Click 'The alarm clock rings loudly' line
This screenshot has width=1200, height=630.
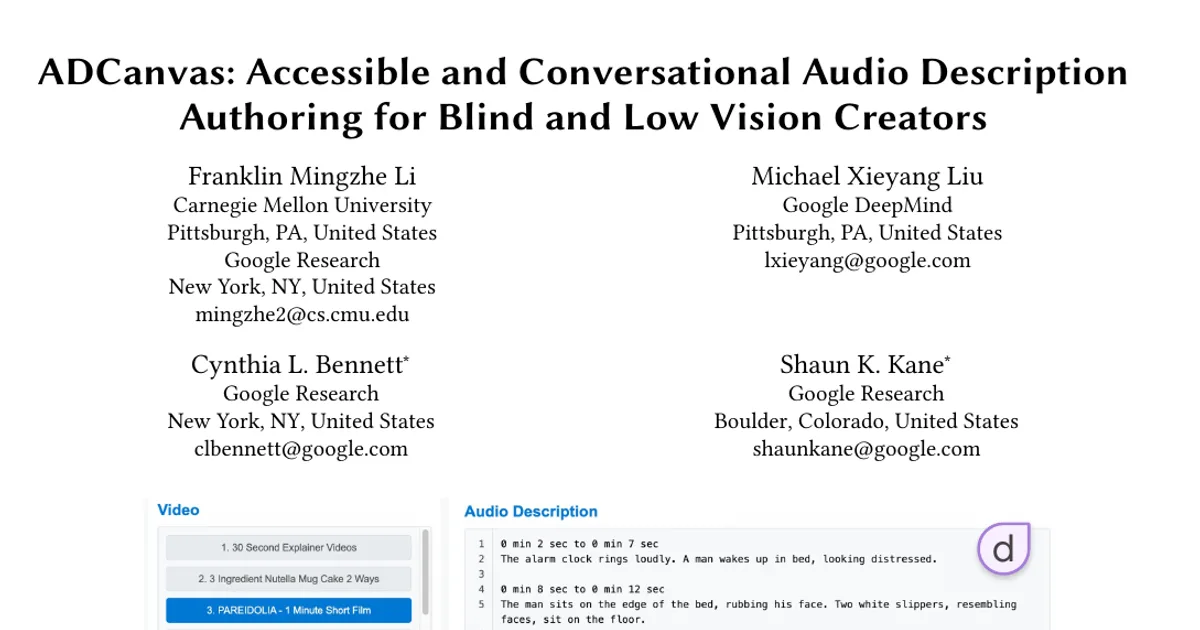coord(718,559)
